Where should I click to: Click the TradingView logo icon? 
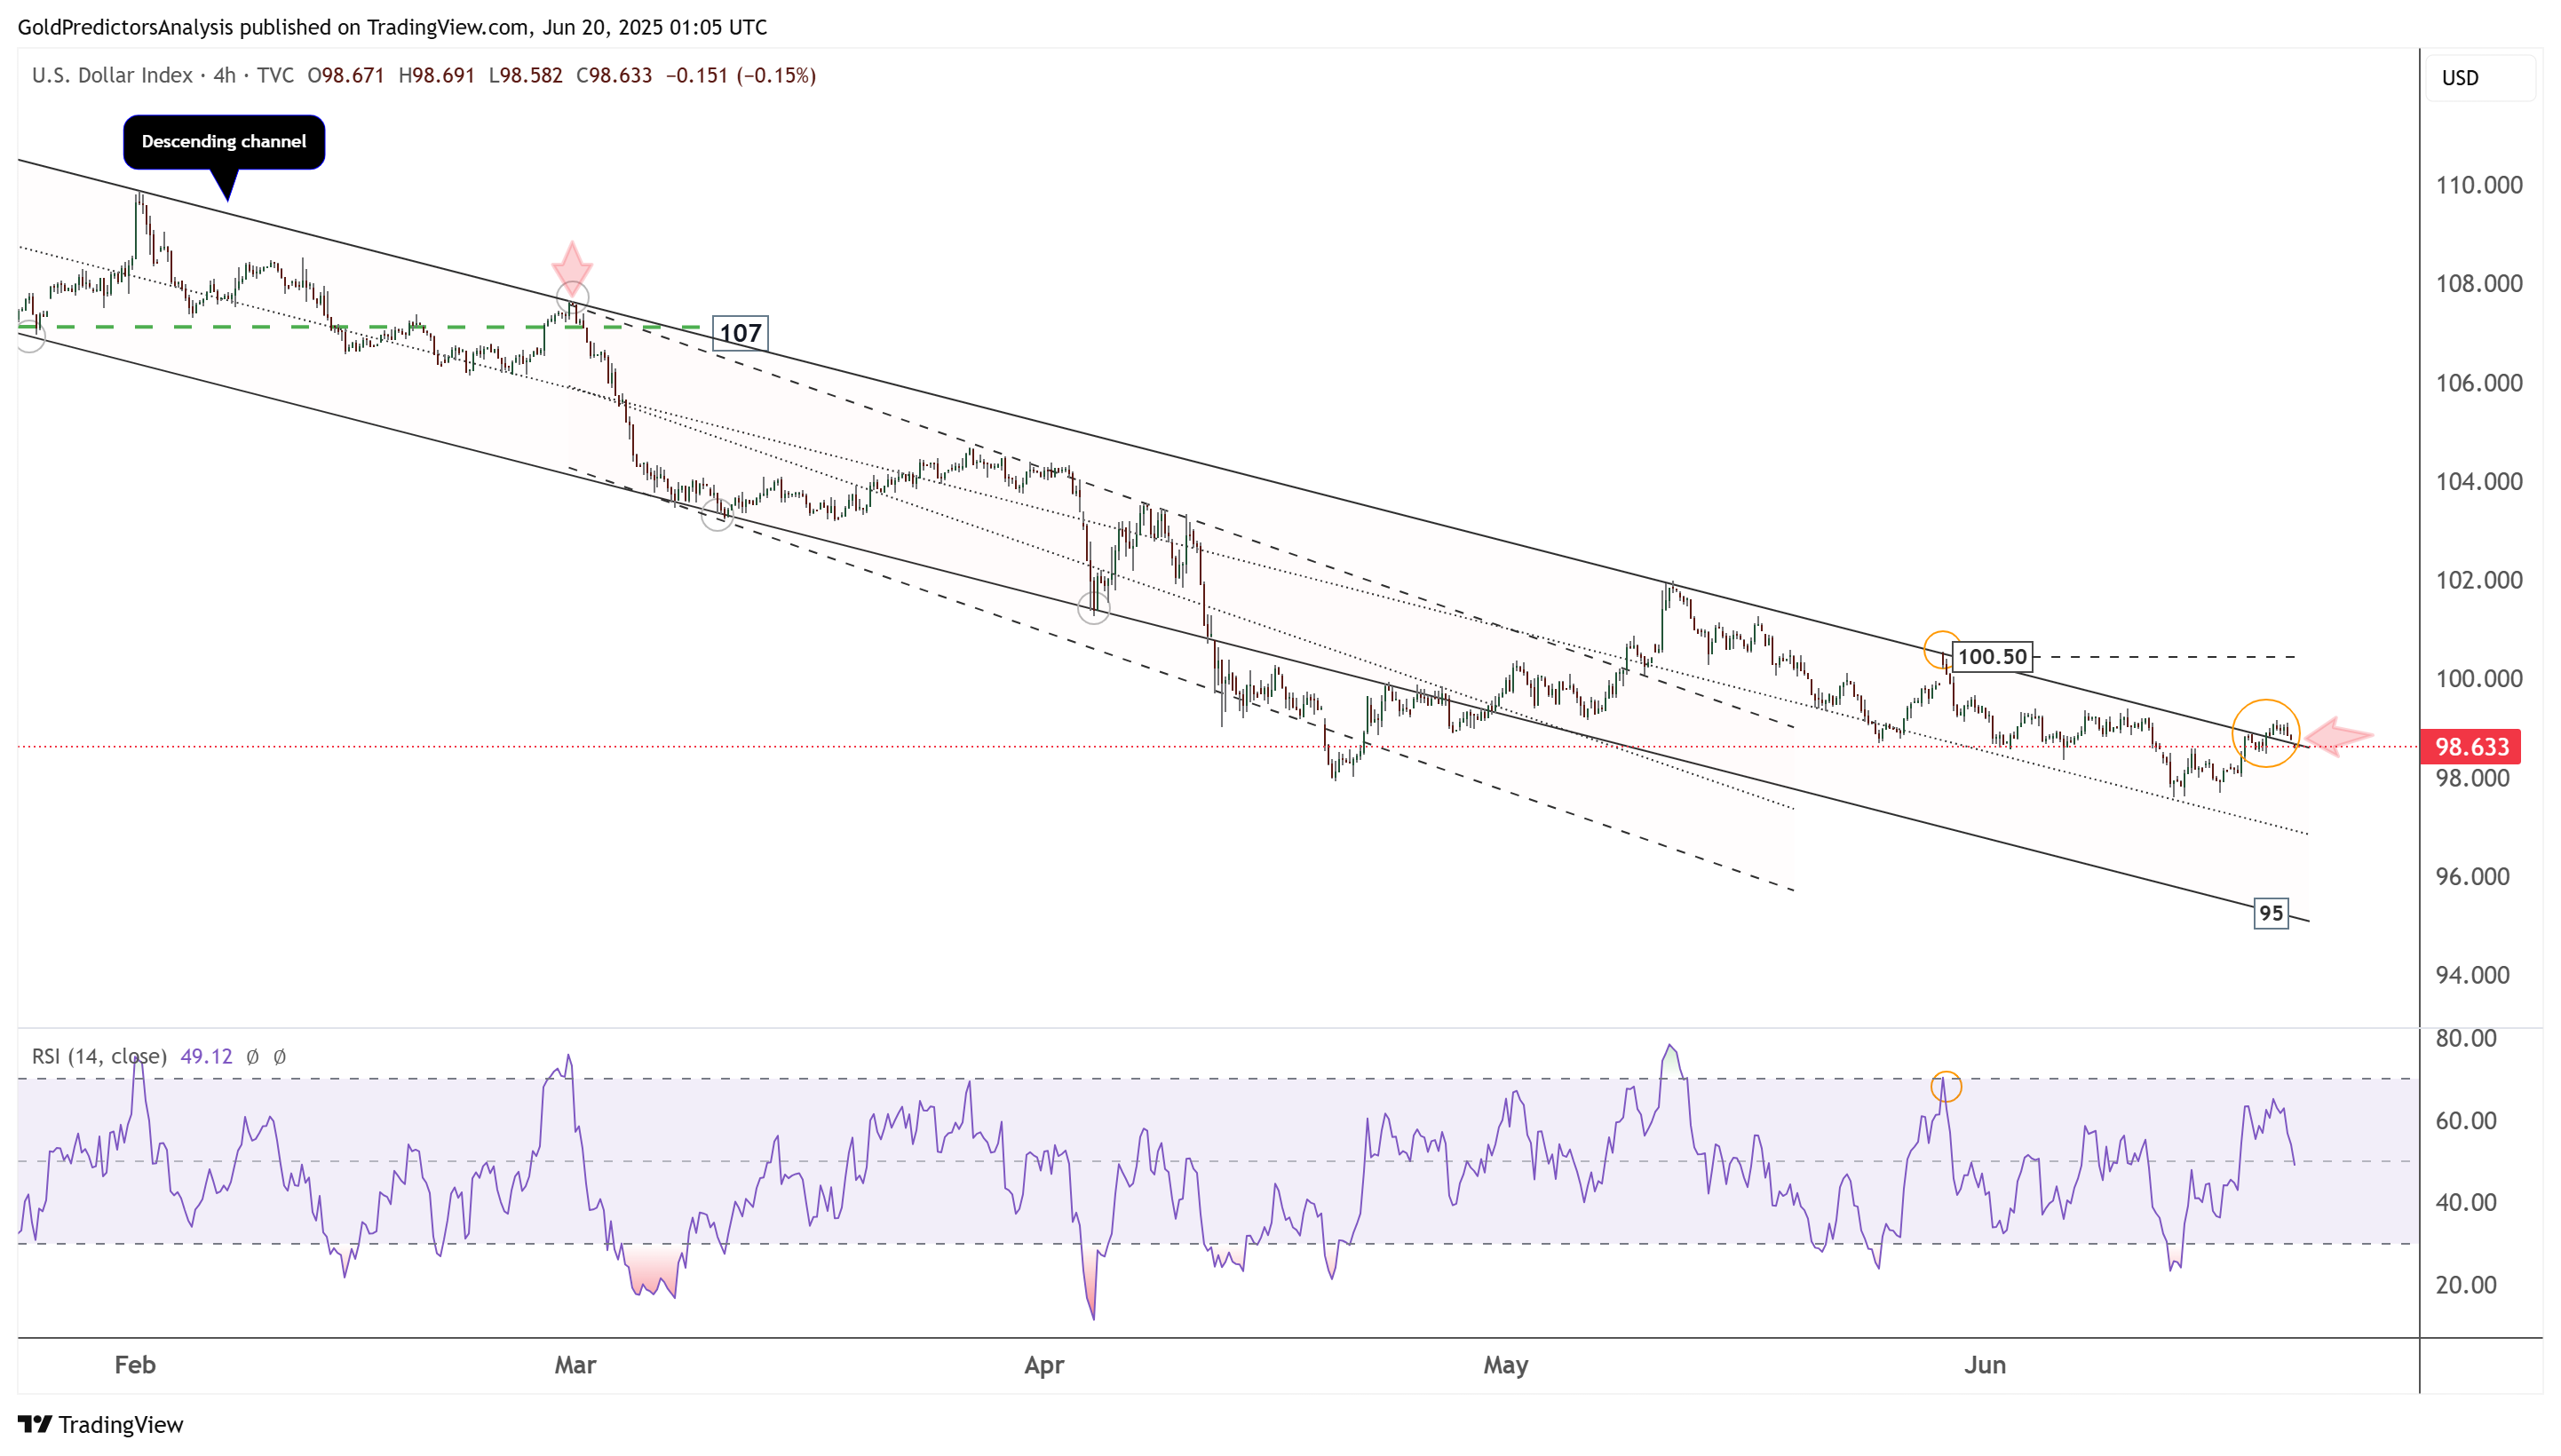pyautogui.click(x=34, y=1424)
